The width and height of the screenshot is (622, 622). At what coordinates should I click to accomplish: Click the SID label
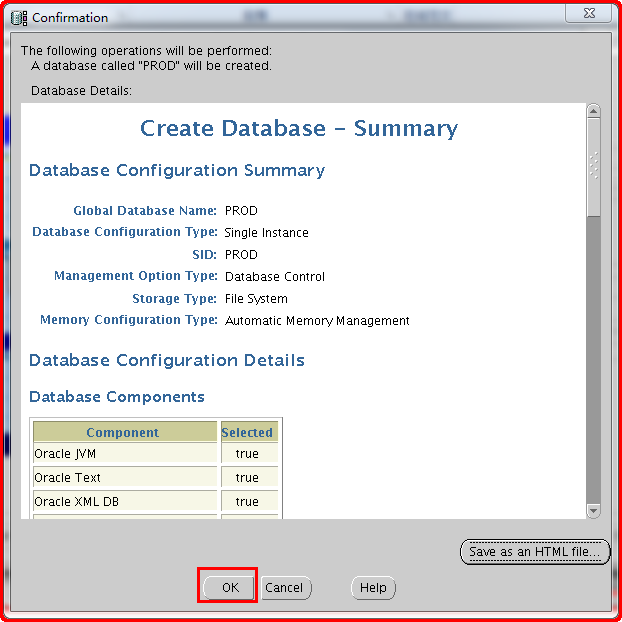[x=204, y=254]
